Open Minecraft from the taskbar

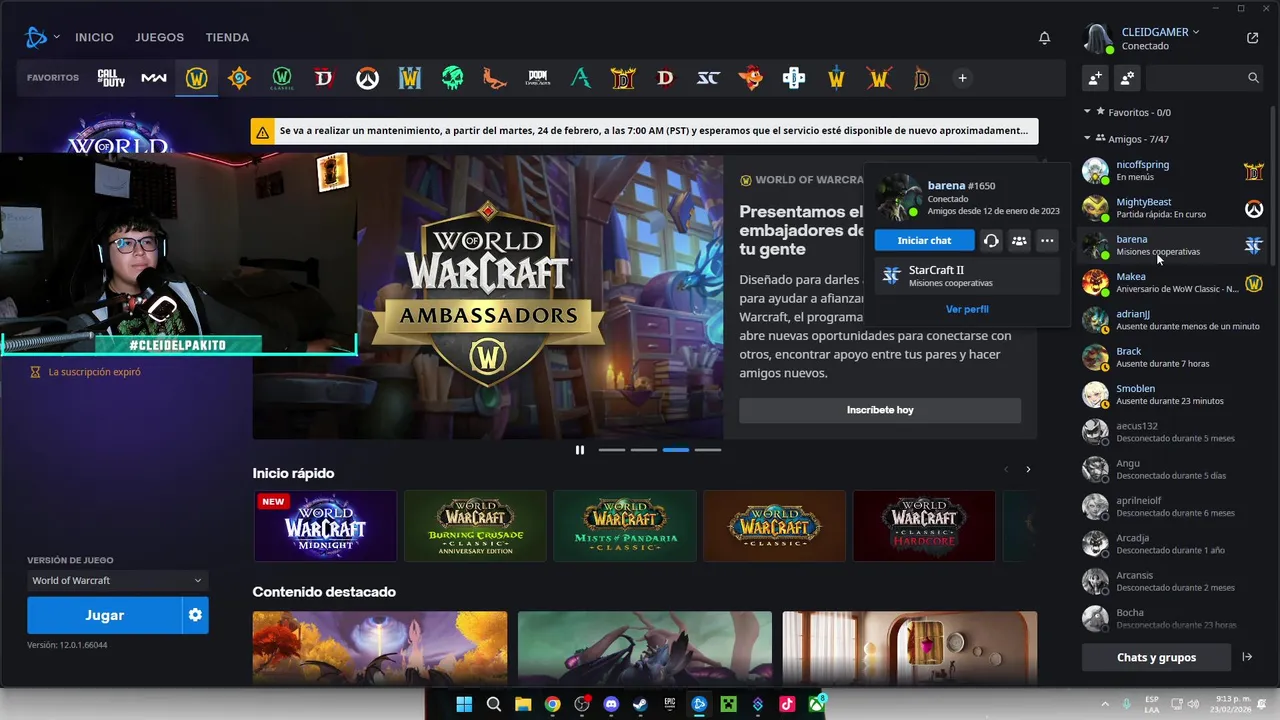point(729,704)
